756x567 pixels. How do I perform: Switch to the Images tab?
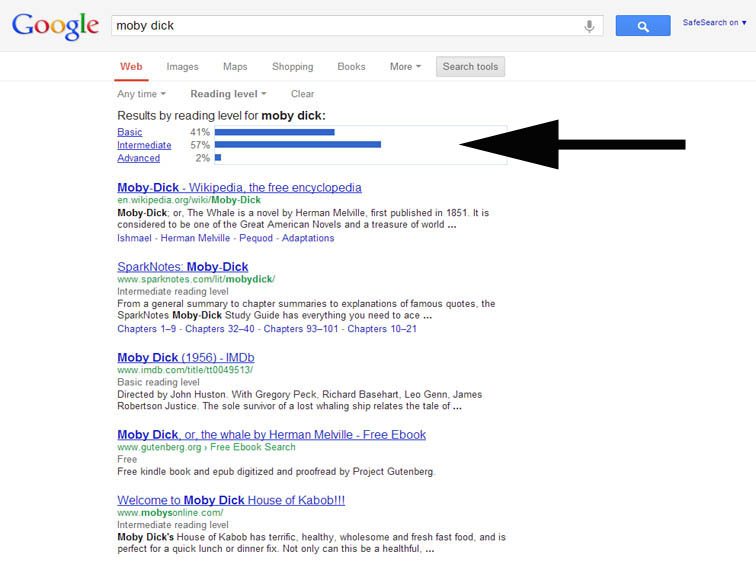tap(182, 67)
